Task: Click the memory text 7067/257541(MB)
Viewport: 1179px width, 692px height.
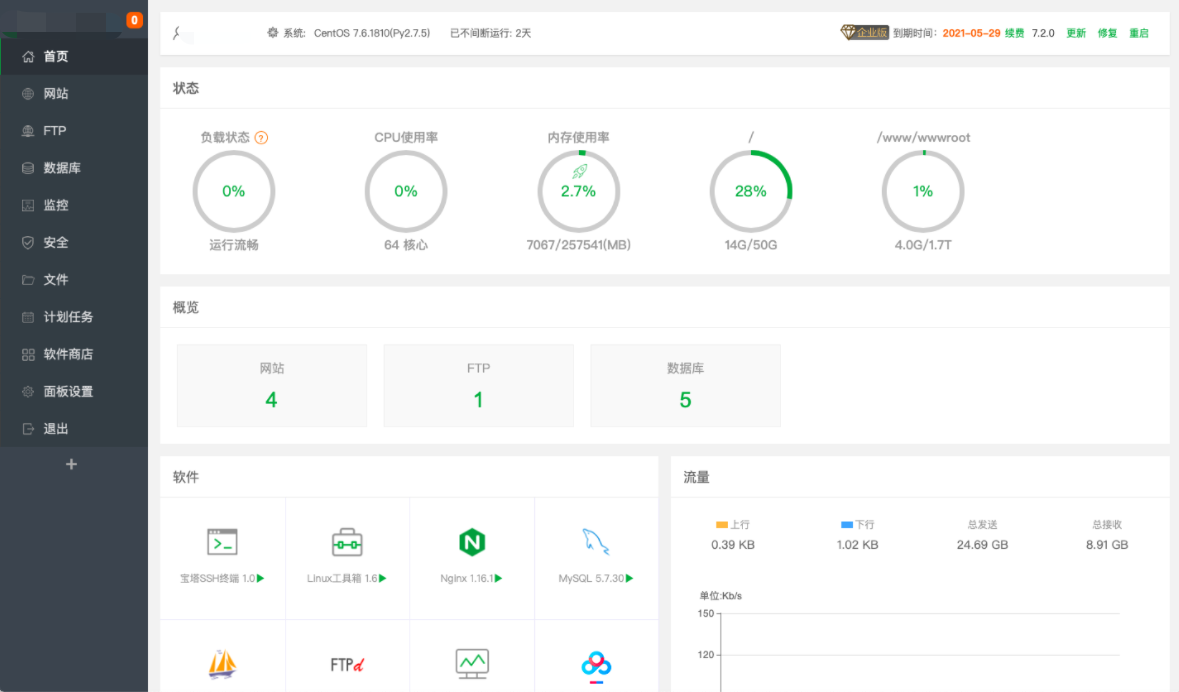Action: click(x=579, y=245)
